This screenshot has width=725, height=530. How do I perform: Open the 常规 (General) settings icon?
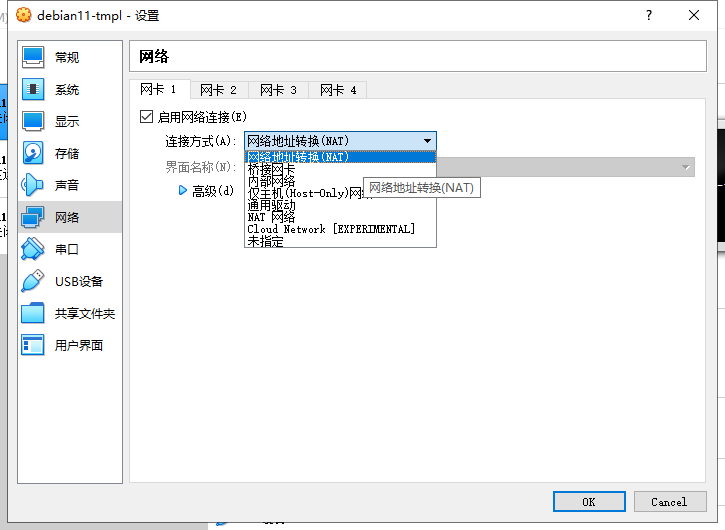pyautogui.click(x=33, y=58)
